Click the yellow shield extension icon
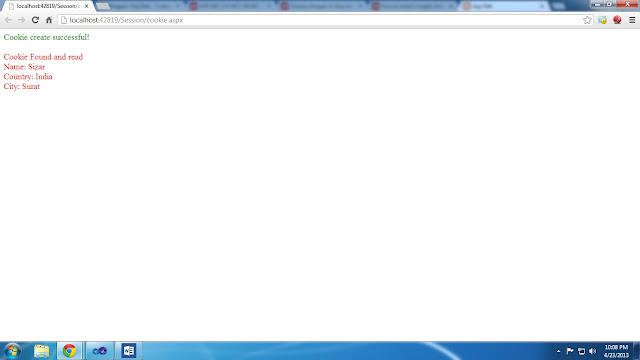The width and height of the screenshot is (640, 360). pyautogui.click(x=602, y=20)
